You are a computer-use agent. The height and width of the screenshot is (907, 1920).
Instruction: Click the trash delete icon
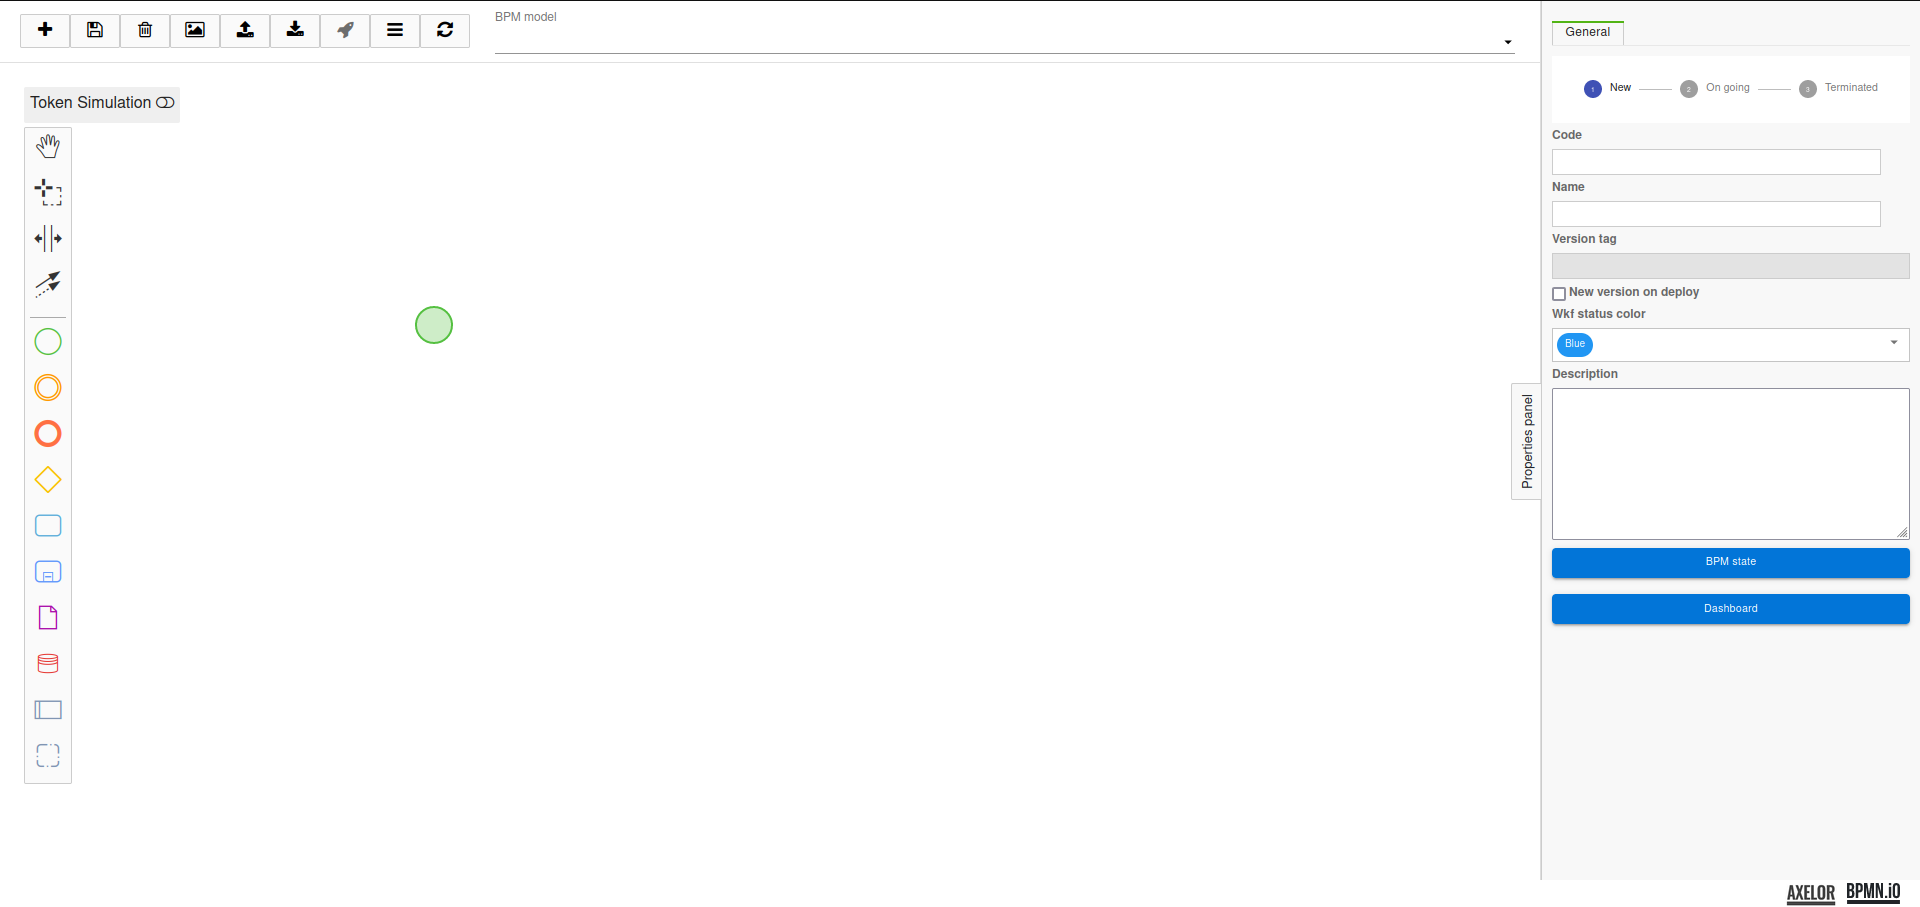tap(145, 30)
